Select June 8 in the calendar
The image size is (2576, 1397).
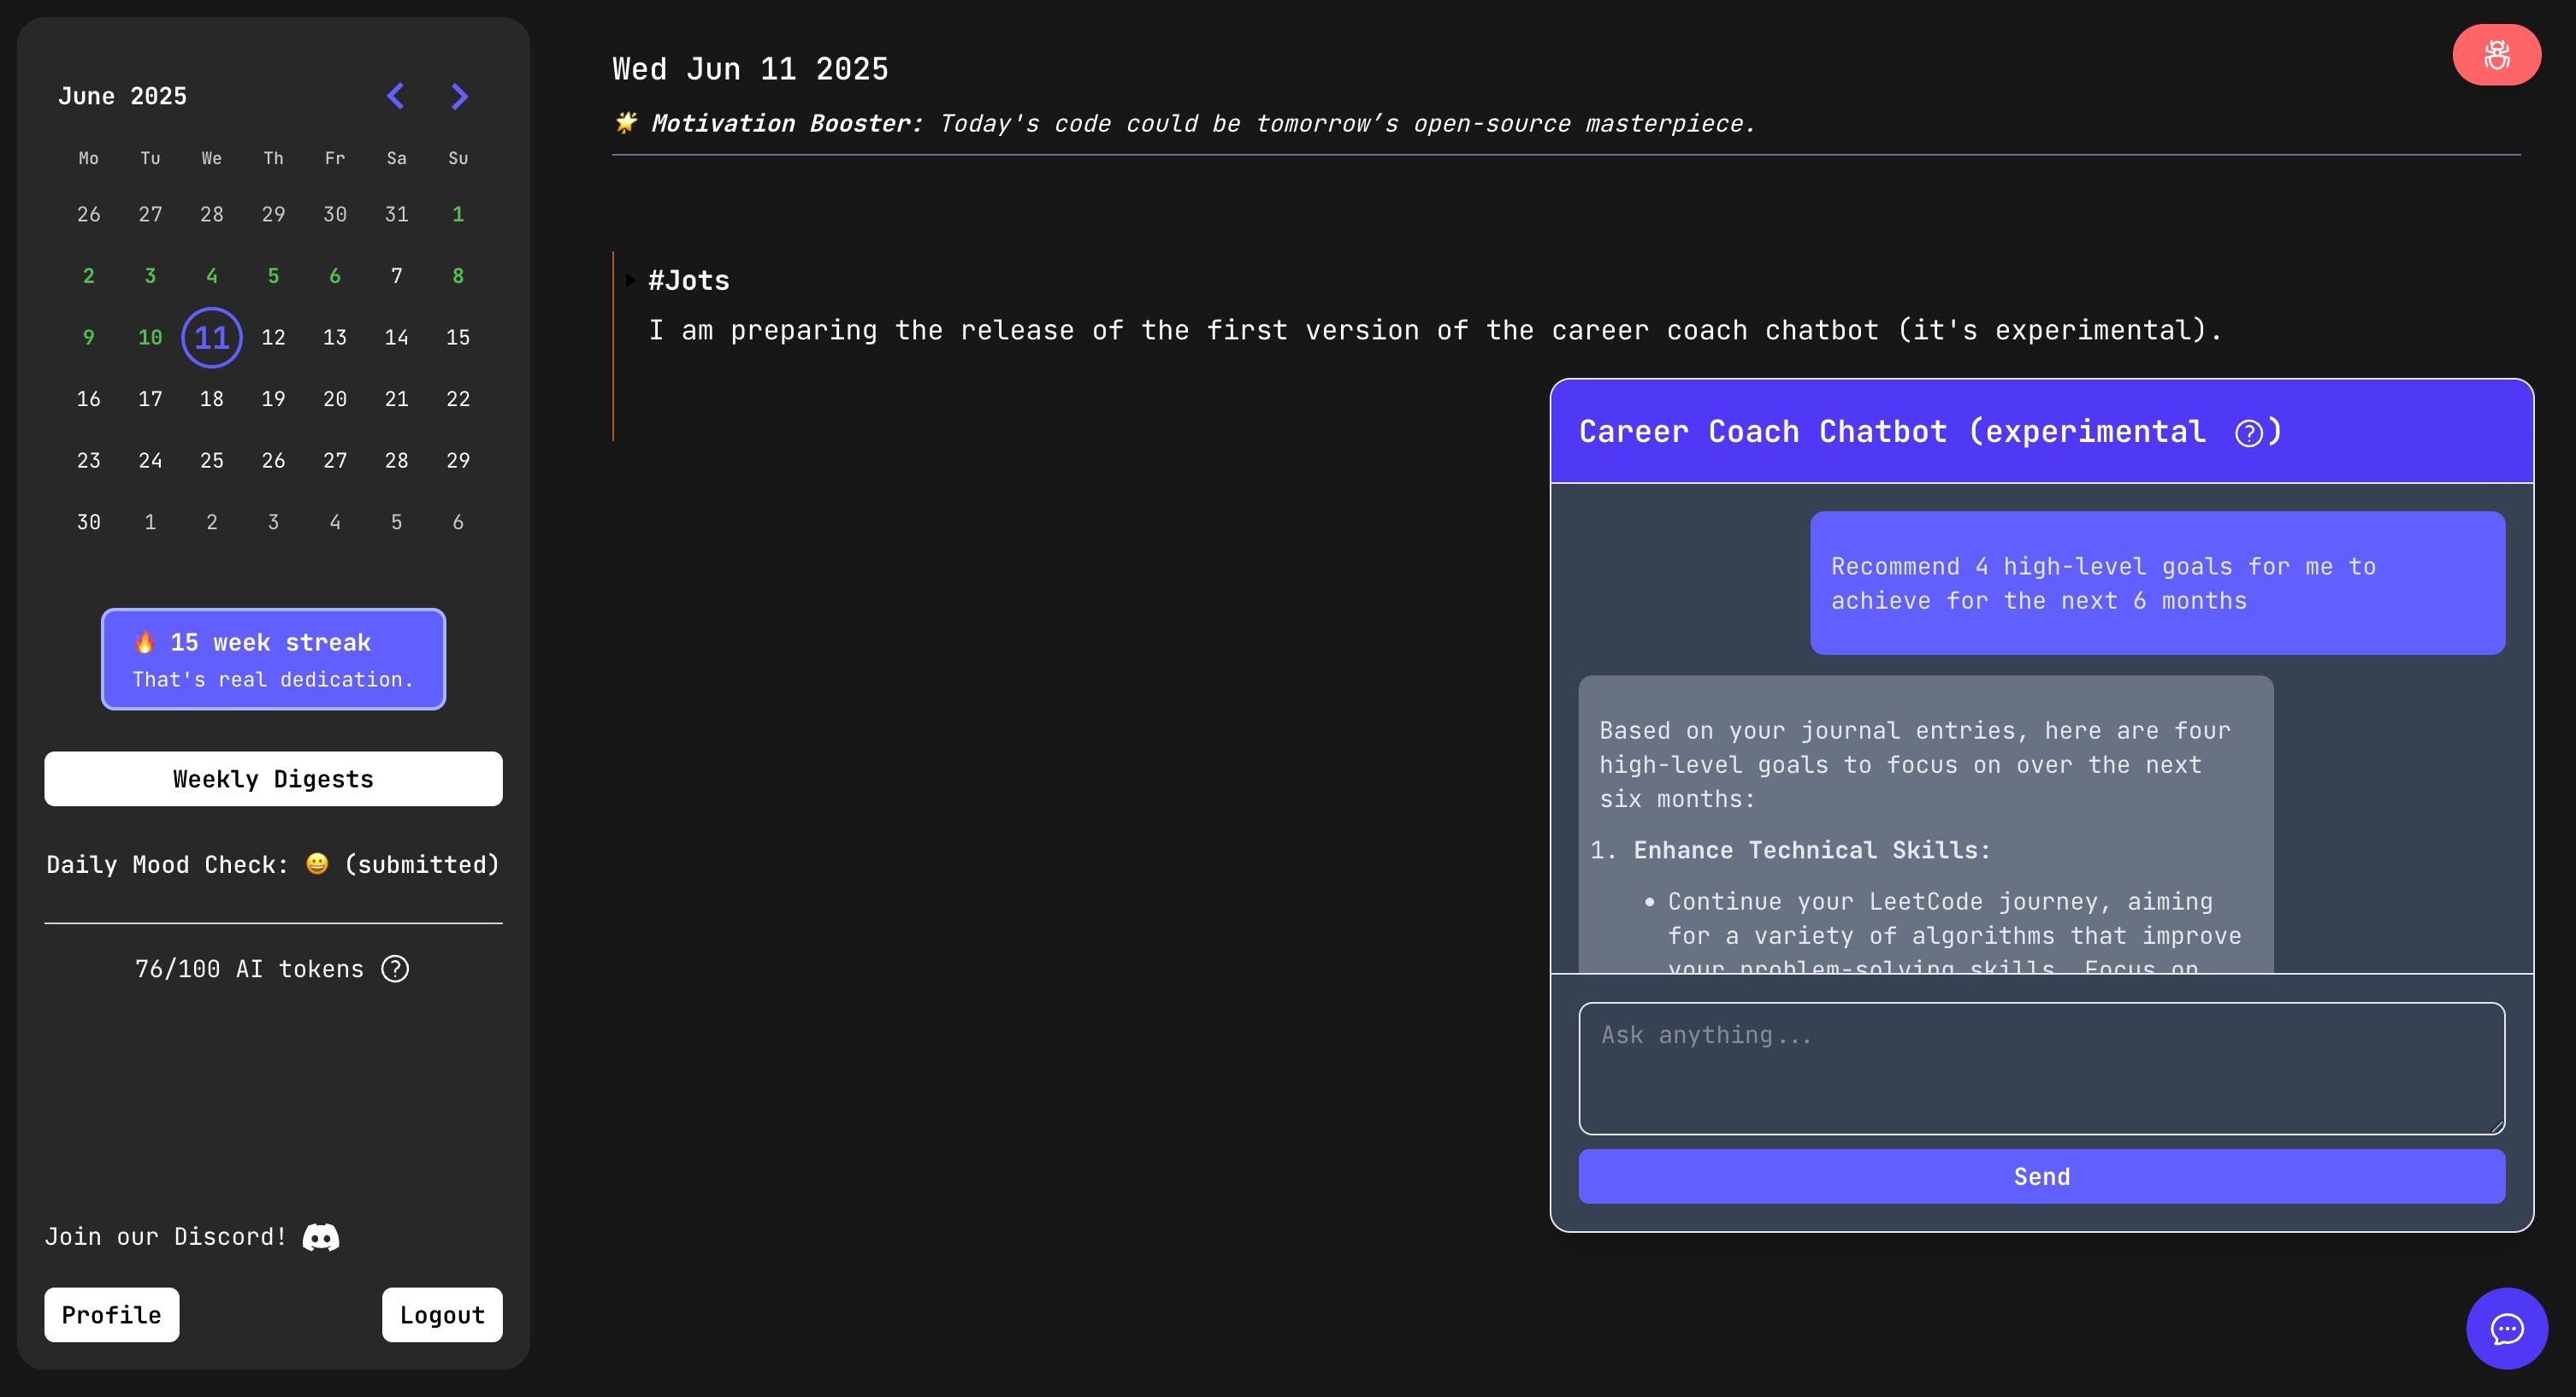[x=458, y=276]
